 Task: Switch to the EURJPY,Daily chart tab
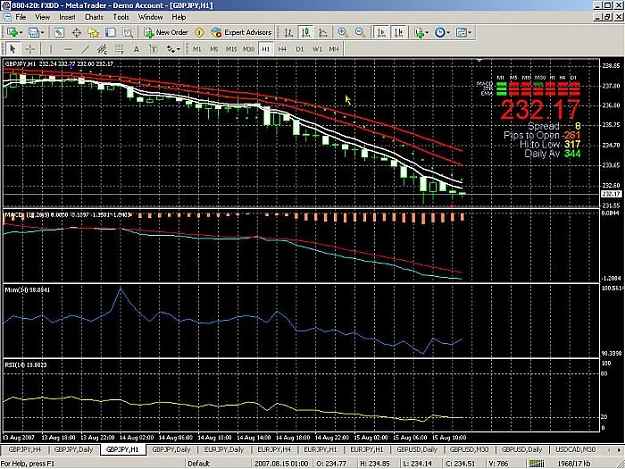tap(224, 449)
